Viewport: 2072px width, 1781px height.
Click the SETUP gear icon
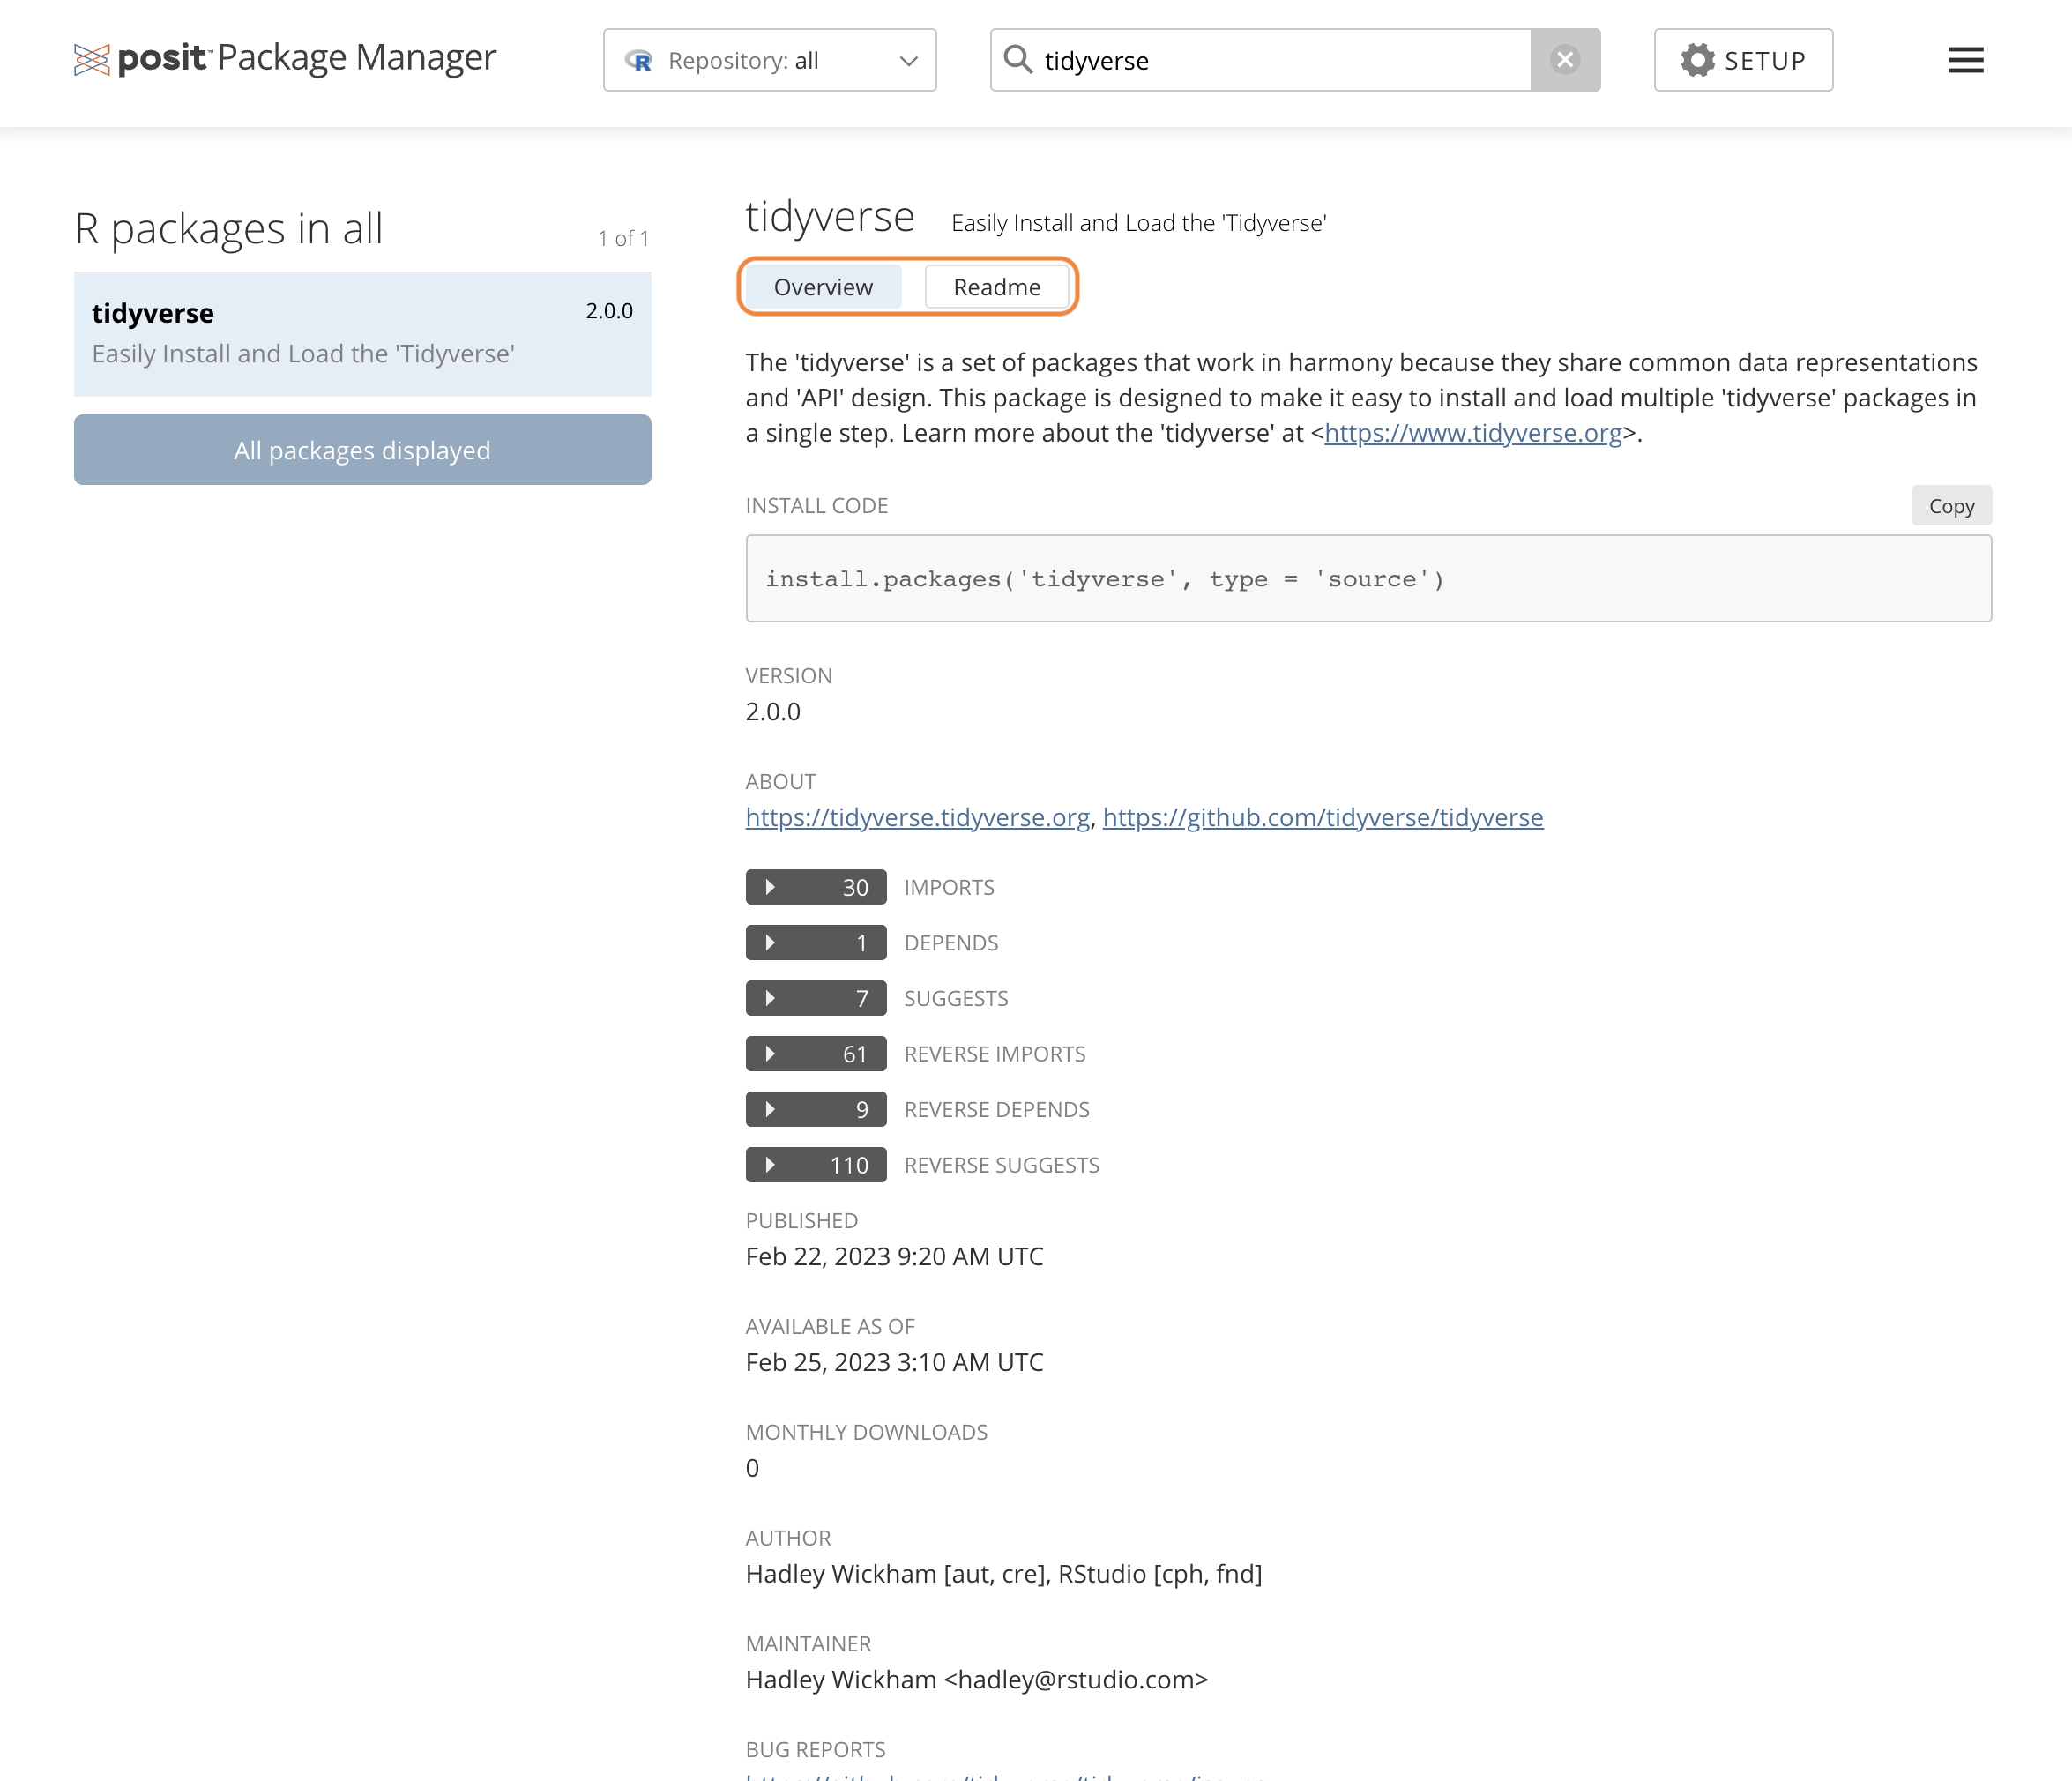[1697, 60]
